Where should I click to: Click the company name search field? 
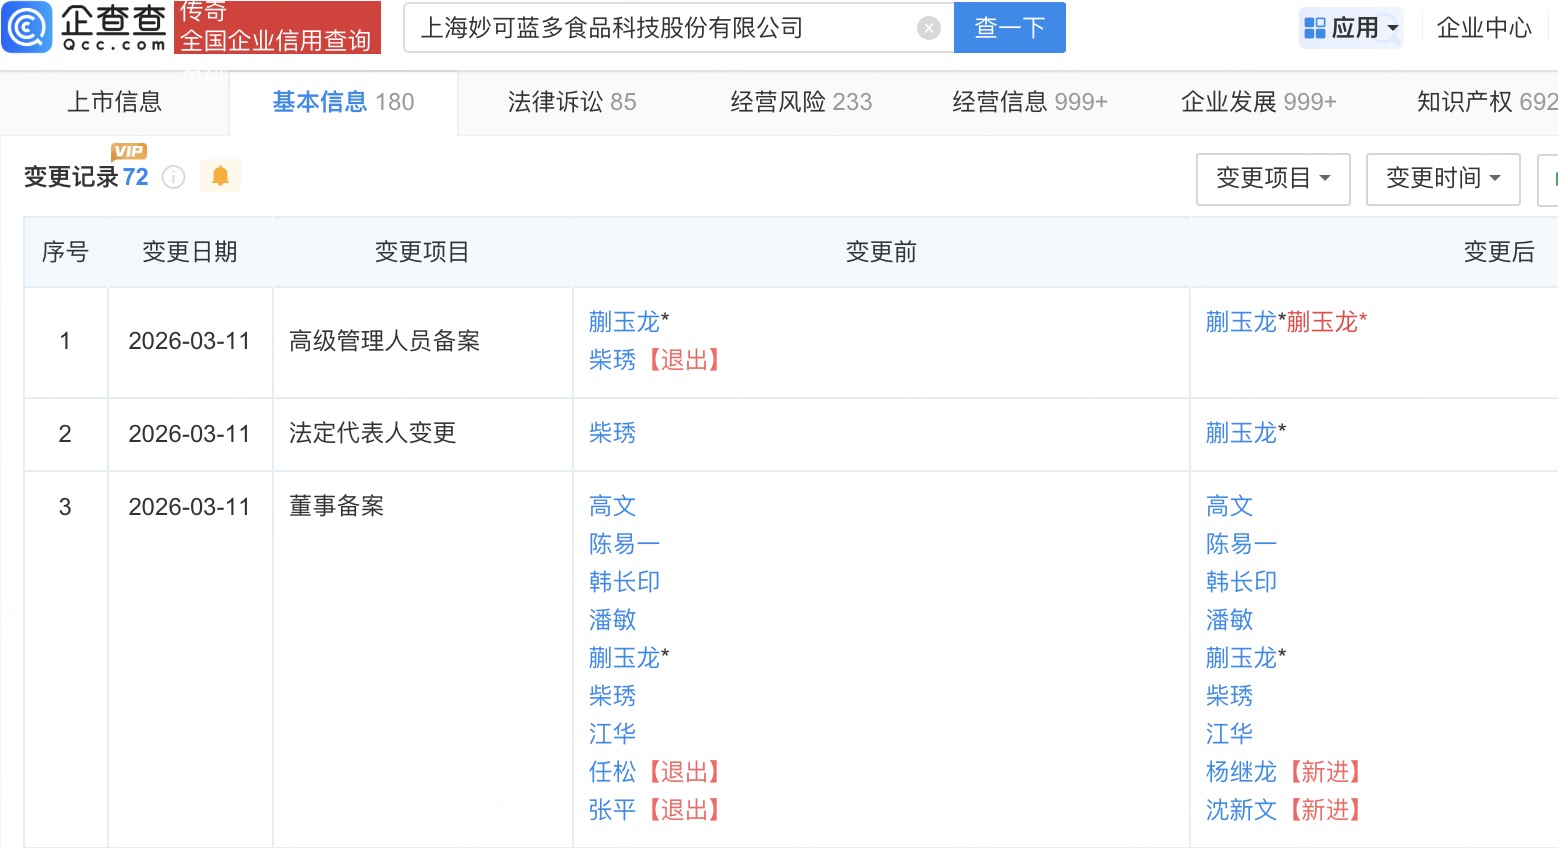pos(660,28)
